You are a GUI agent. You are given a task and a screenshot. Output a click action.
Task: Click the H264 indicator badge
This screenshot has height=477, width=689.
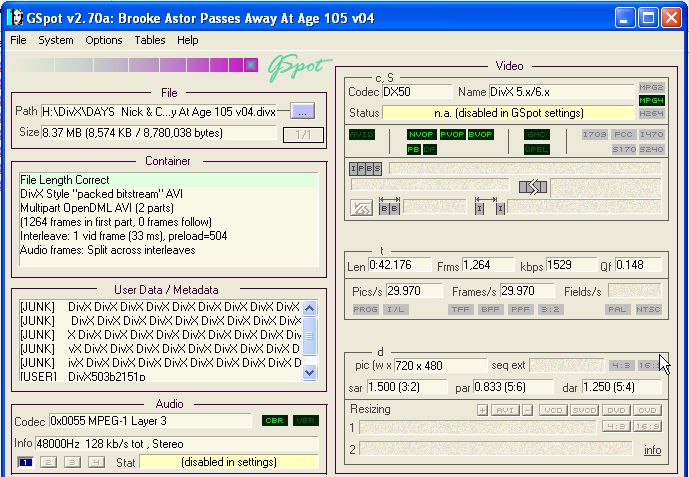[651, 113]
